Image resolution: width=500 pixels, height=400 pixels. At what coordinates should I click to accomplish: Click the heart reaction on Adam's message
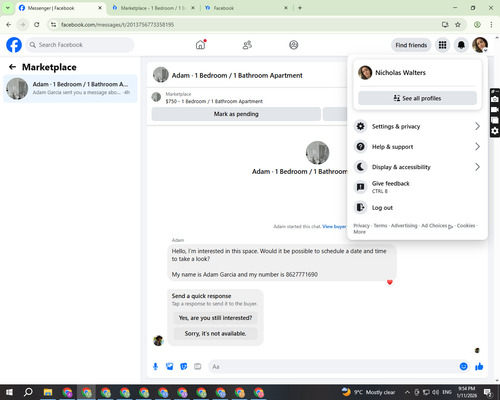[x=390, y=282]
